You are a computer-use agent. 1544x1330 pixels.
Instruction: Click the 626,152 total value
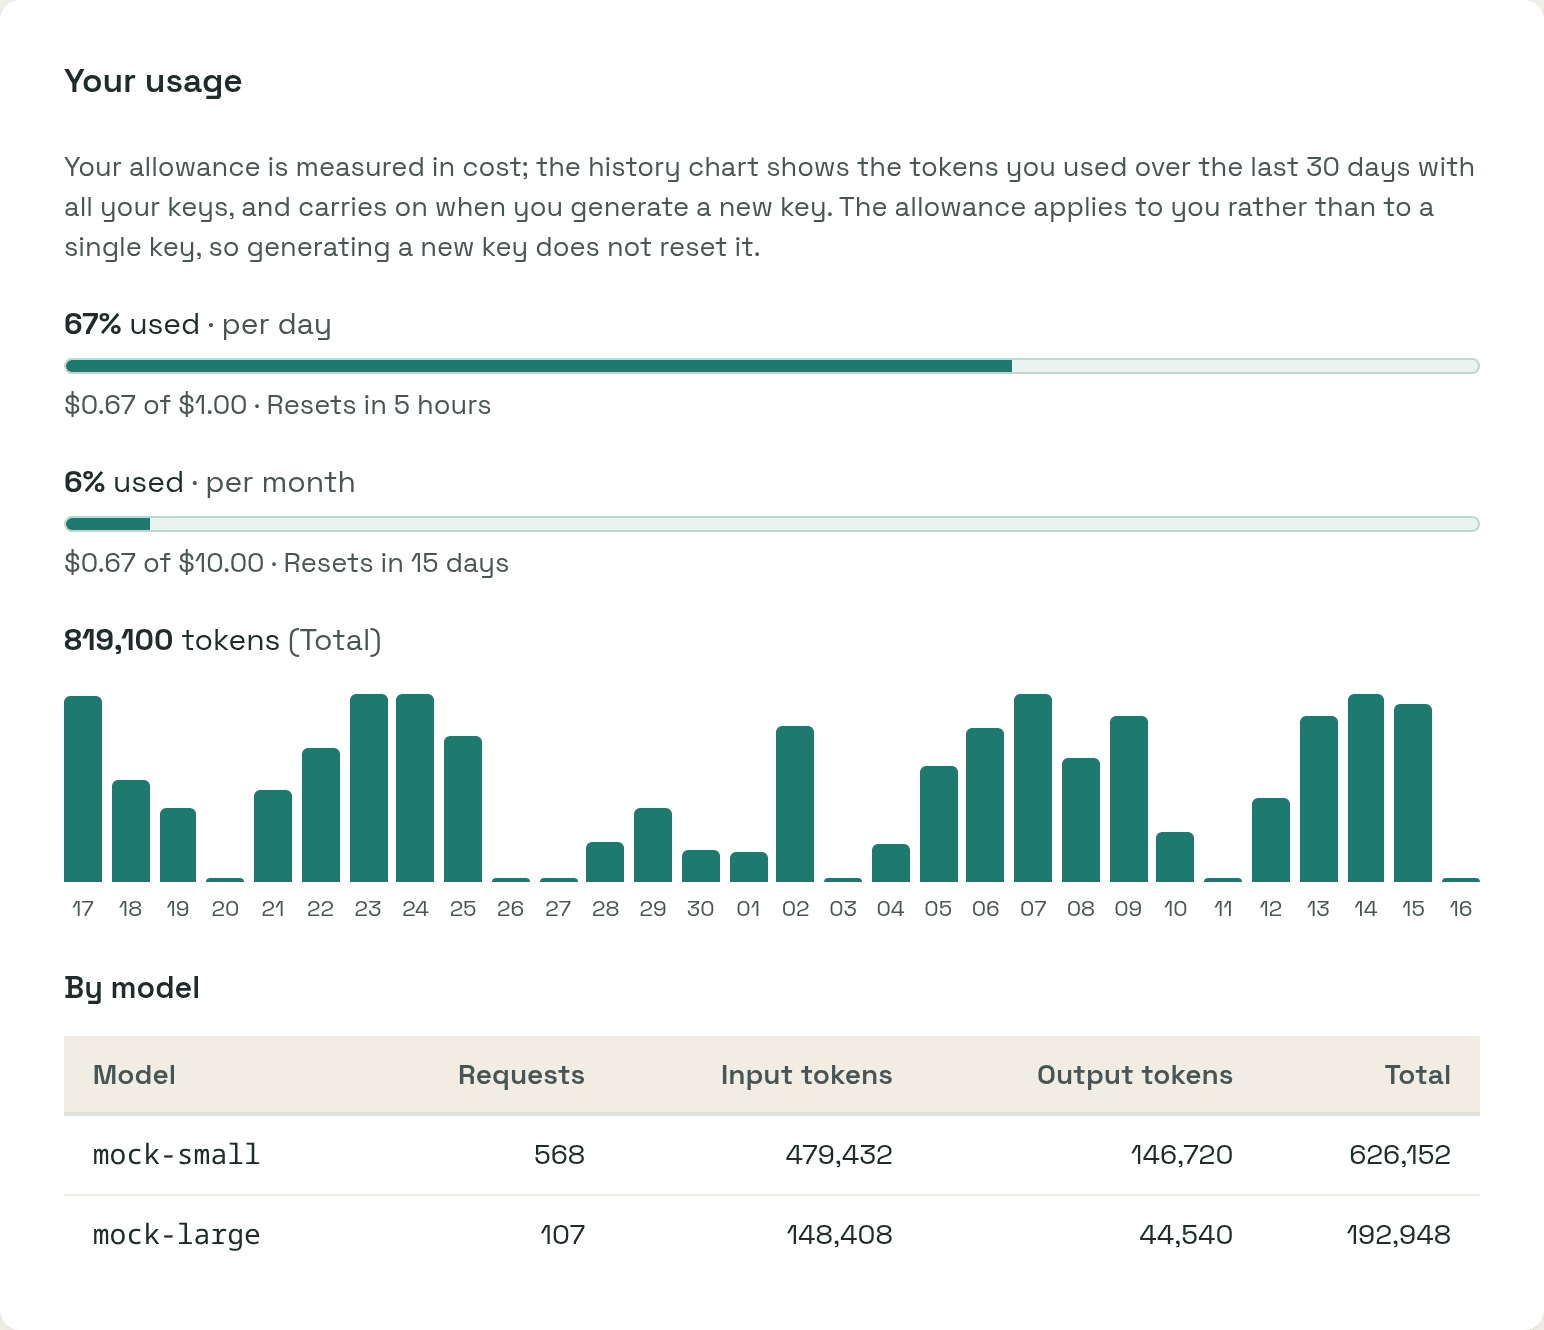click(x=1400, y=1155)
